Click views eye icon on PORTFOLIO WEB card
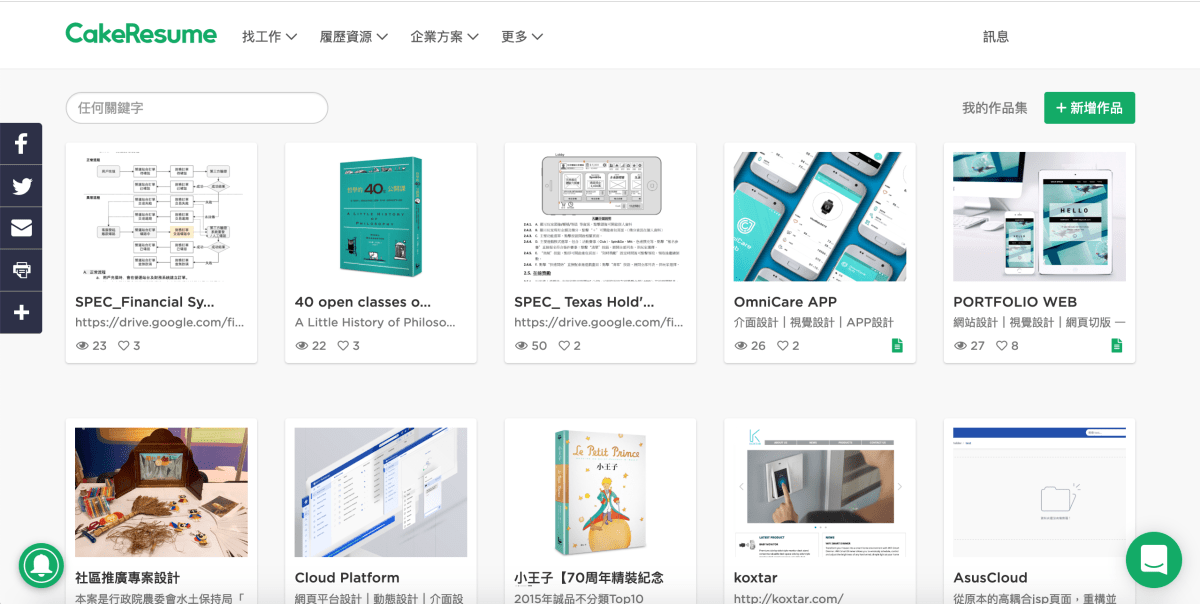Viewport: 1200px width, 604px height. tap(960, 346)
